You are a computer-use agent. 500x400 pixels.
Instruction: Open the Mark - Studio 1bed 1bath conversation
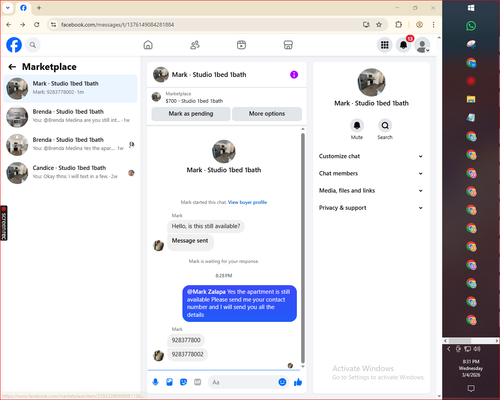(x=70, y=88)
